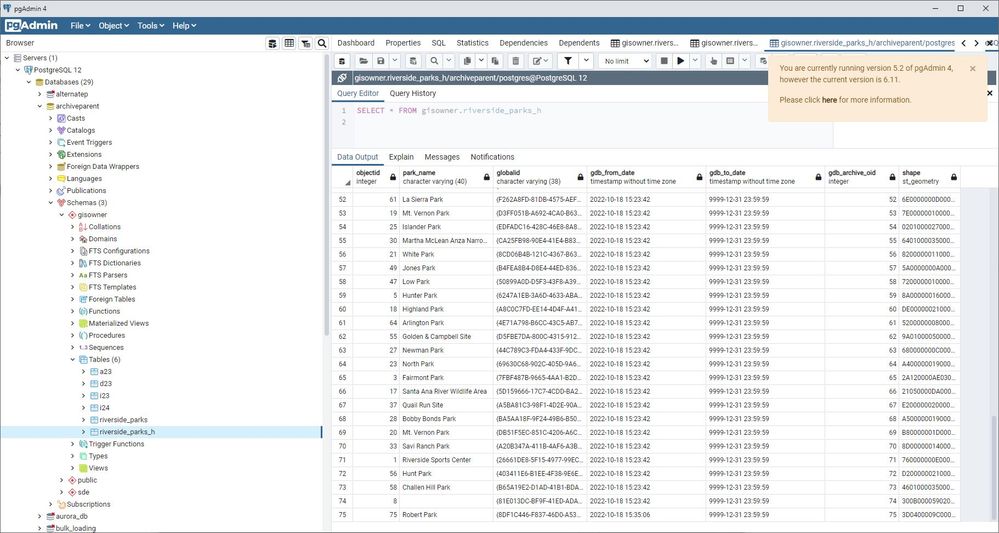The width and height of the screenshot is (999, 533).
Task: Open the Explain output tab
Action: pos(401,157)
